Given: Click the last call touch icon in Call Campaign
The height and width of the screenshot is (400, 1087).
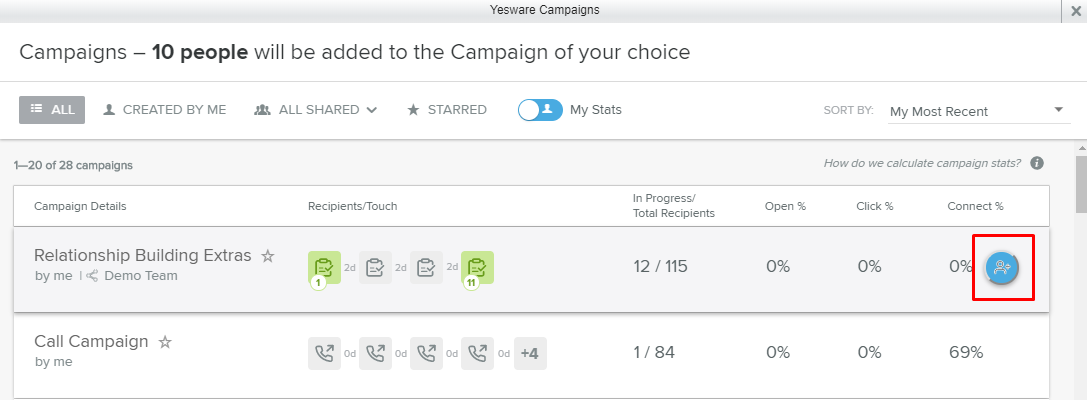Looking at the screenshot, I should click(x=477, y=353).
